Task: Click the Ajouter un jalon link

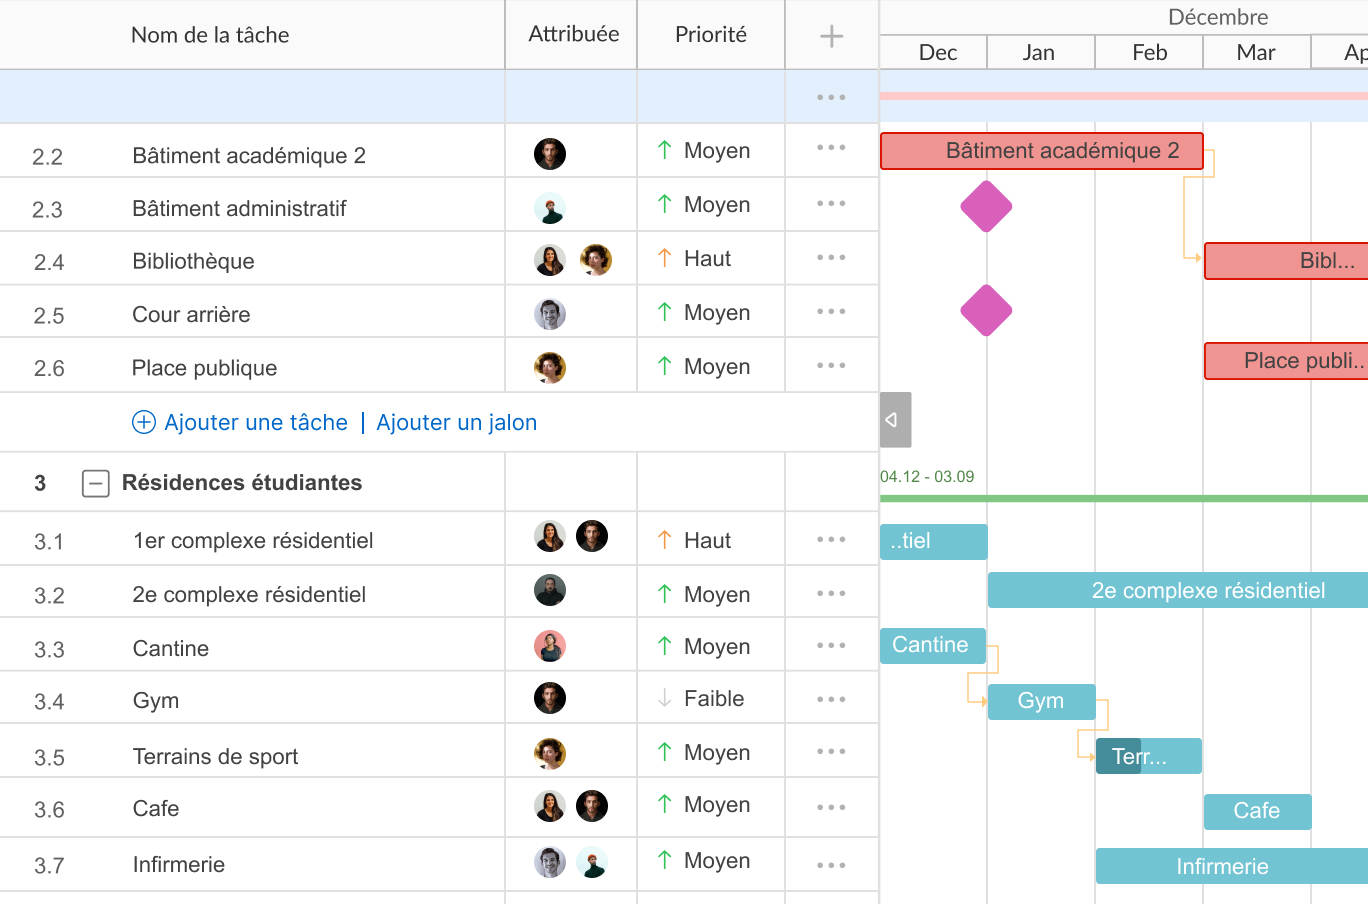Action: (456, 423)
